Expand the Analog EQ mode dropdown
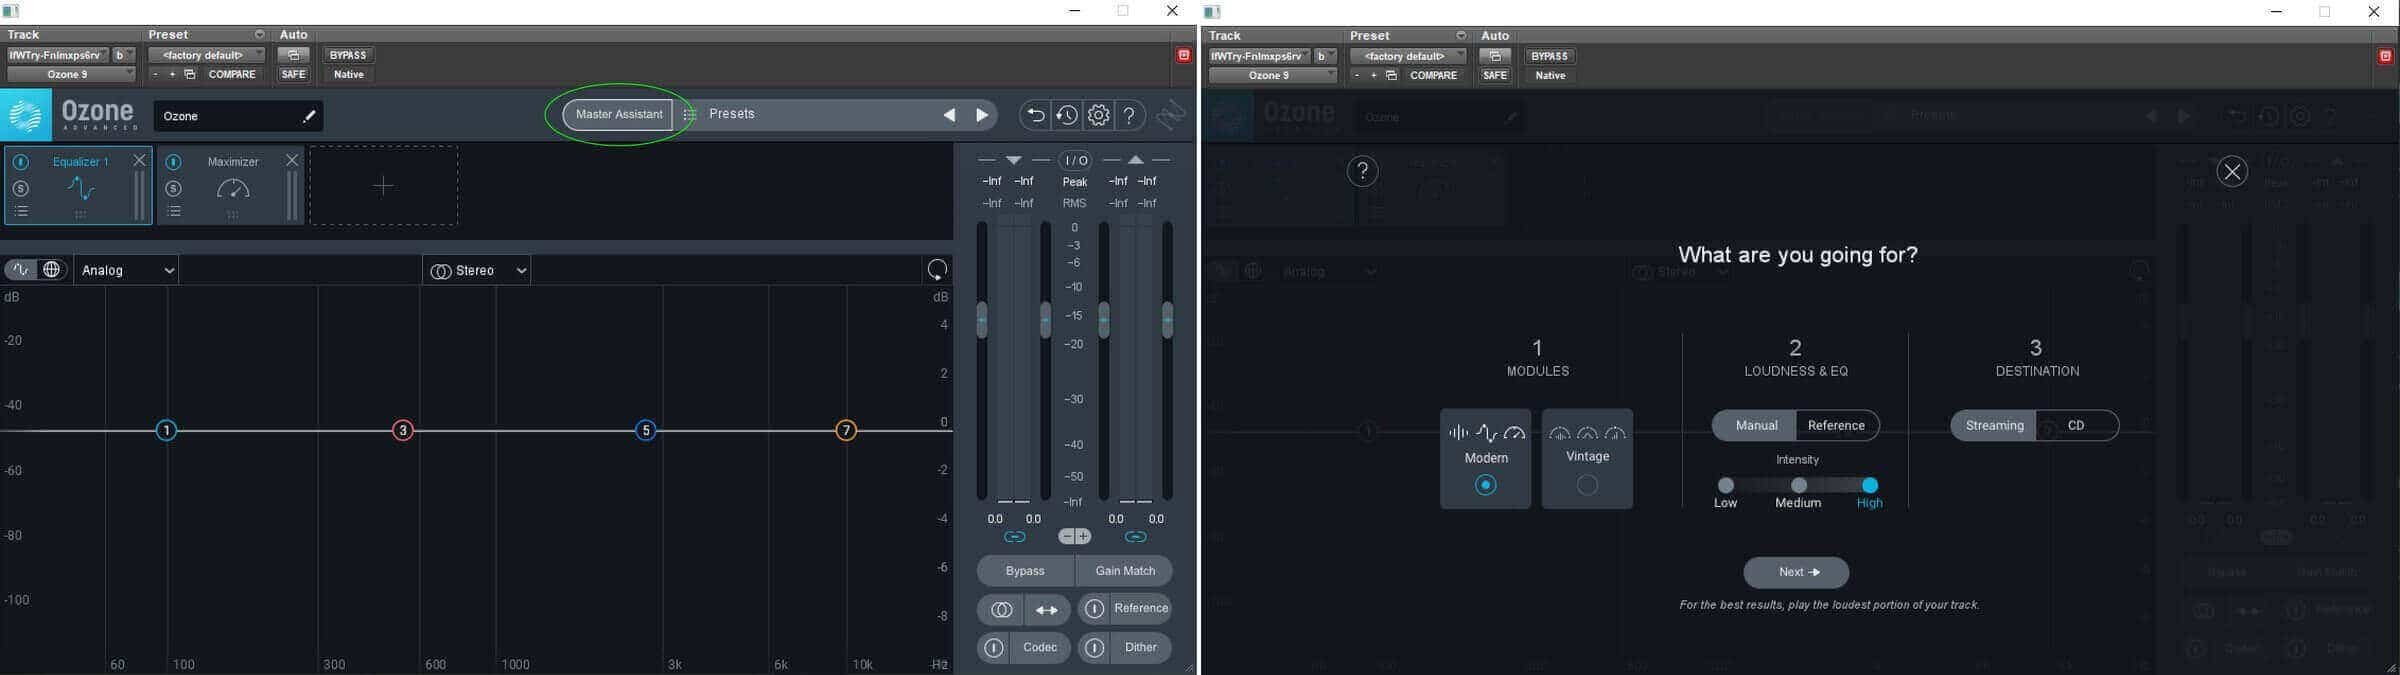 click(x=127, y=270)
